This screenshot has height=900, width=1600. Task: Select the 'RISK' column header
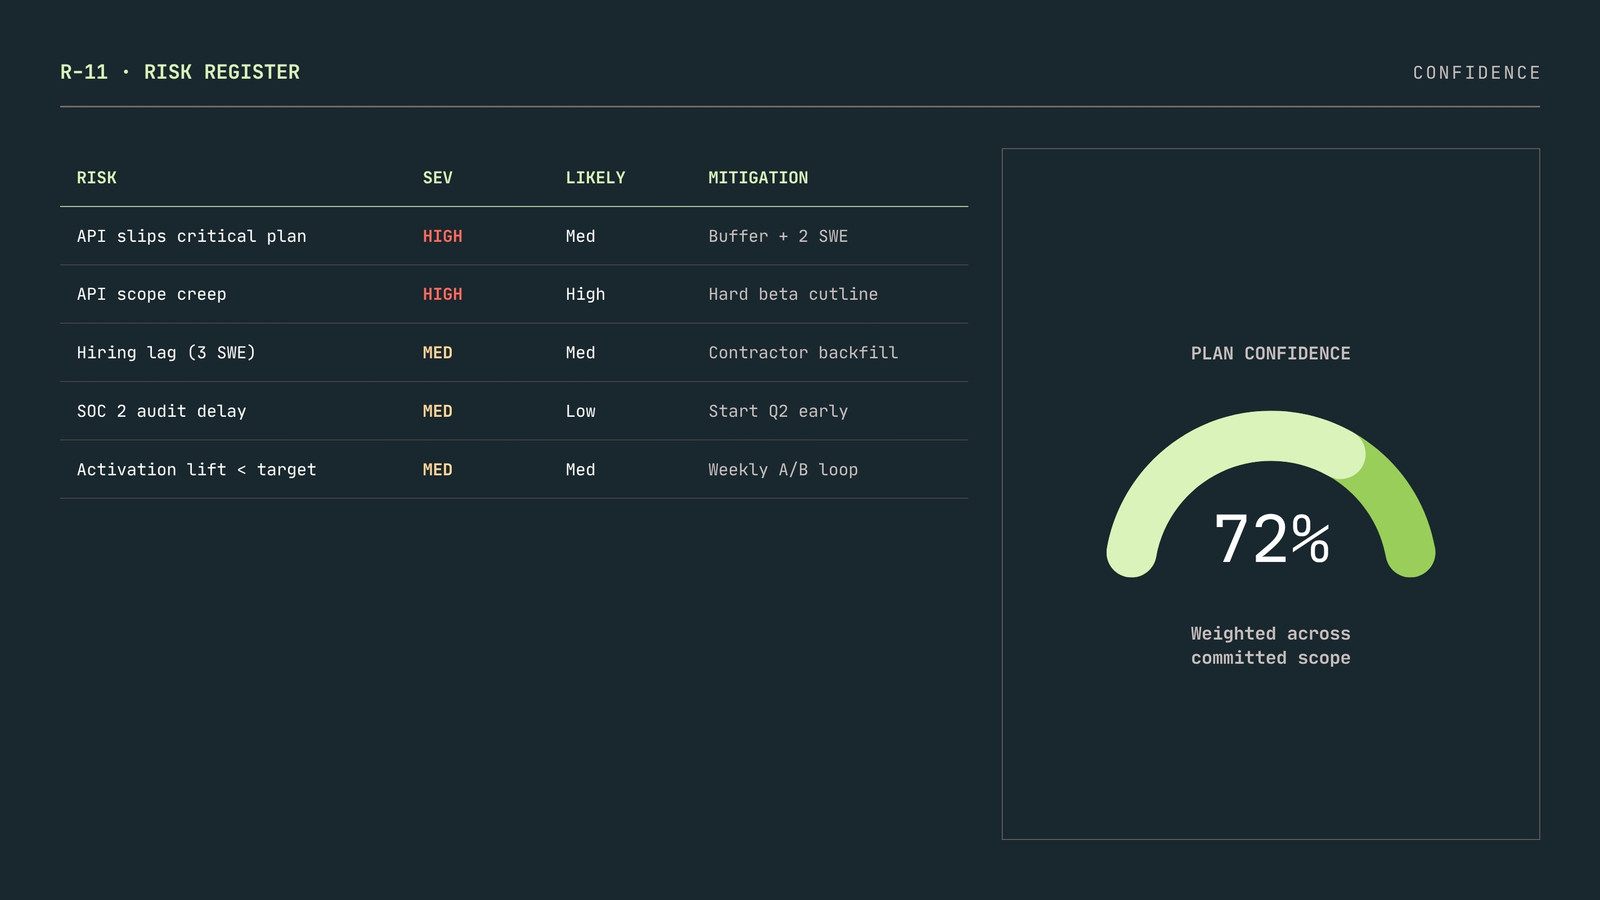click(x=97, y=178)
